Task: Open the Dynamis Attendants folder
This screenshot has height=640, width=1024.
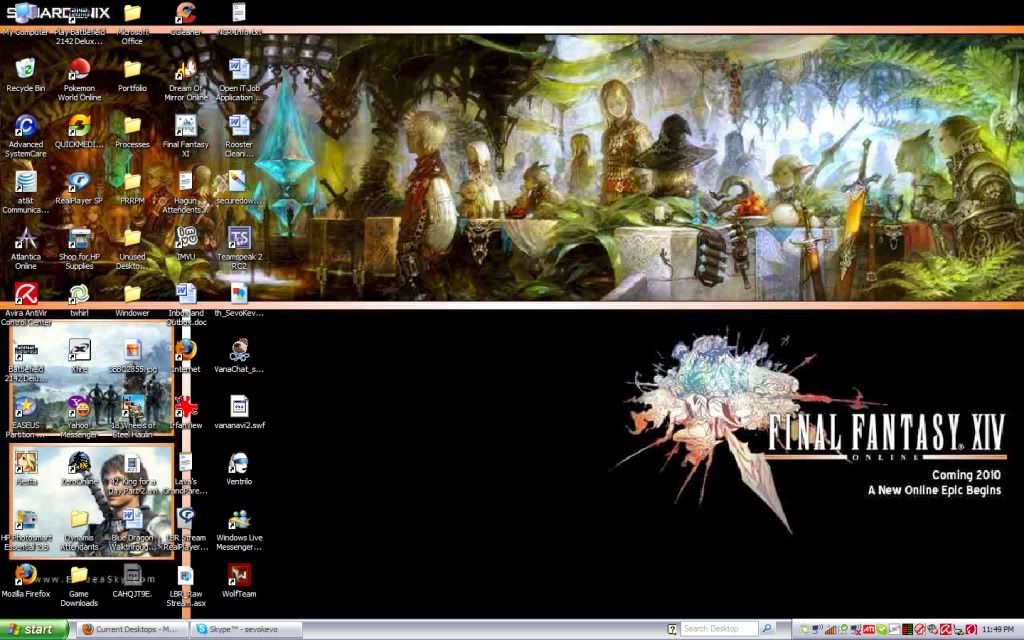Action: 79,519
